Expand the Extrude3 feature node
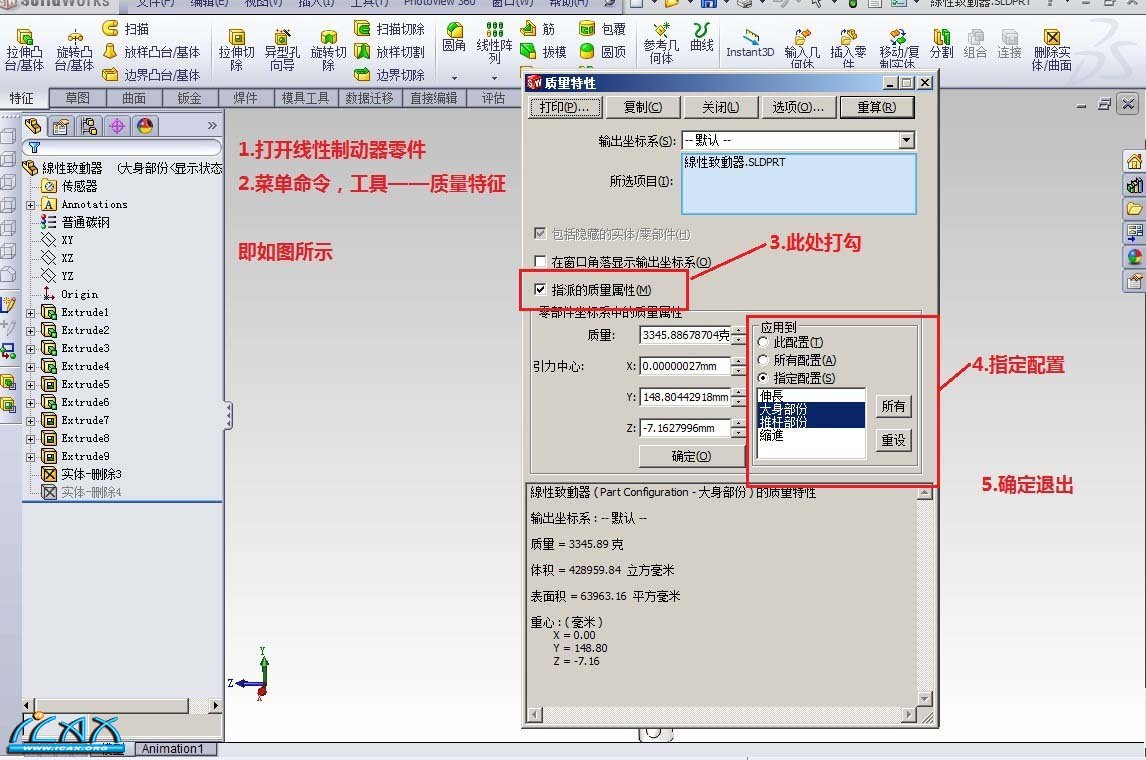1146x760 pixels. (x=31, y=349)
